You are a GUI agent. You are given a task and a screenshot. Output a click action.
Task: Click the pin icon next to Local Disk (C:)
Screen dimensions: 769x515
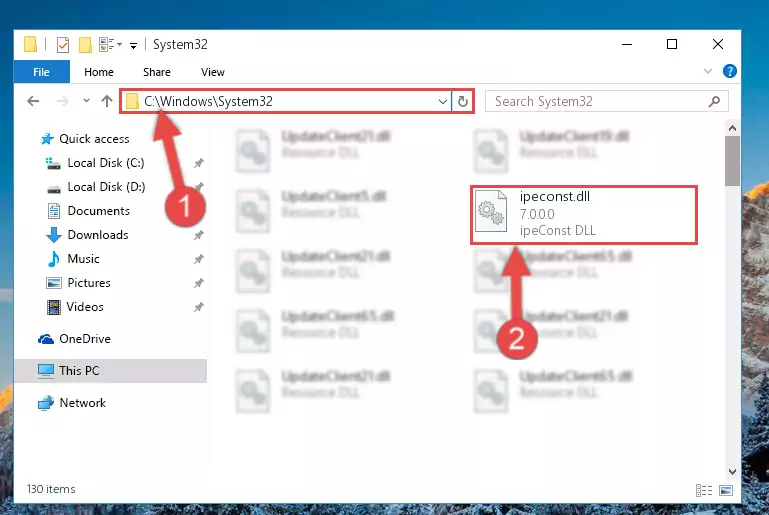(198, 163)
